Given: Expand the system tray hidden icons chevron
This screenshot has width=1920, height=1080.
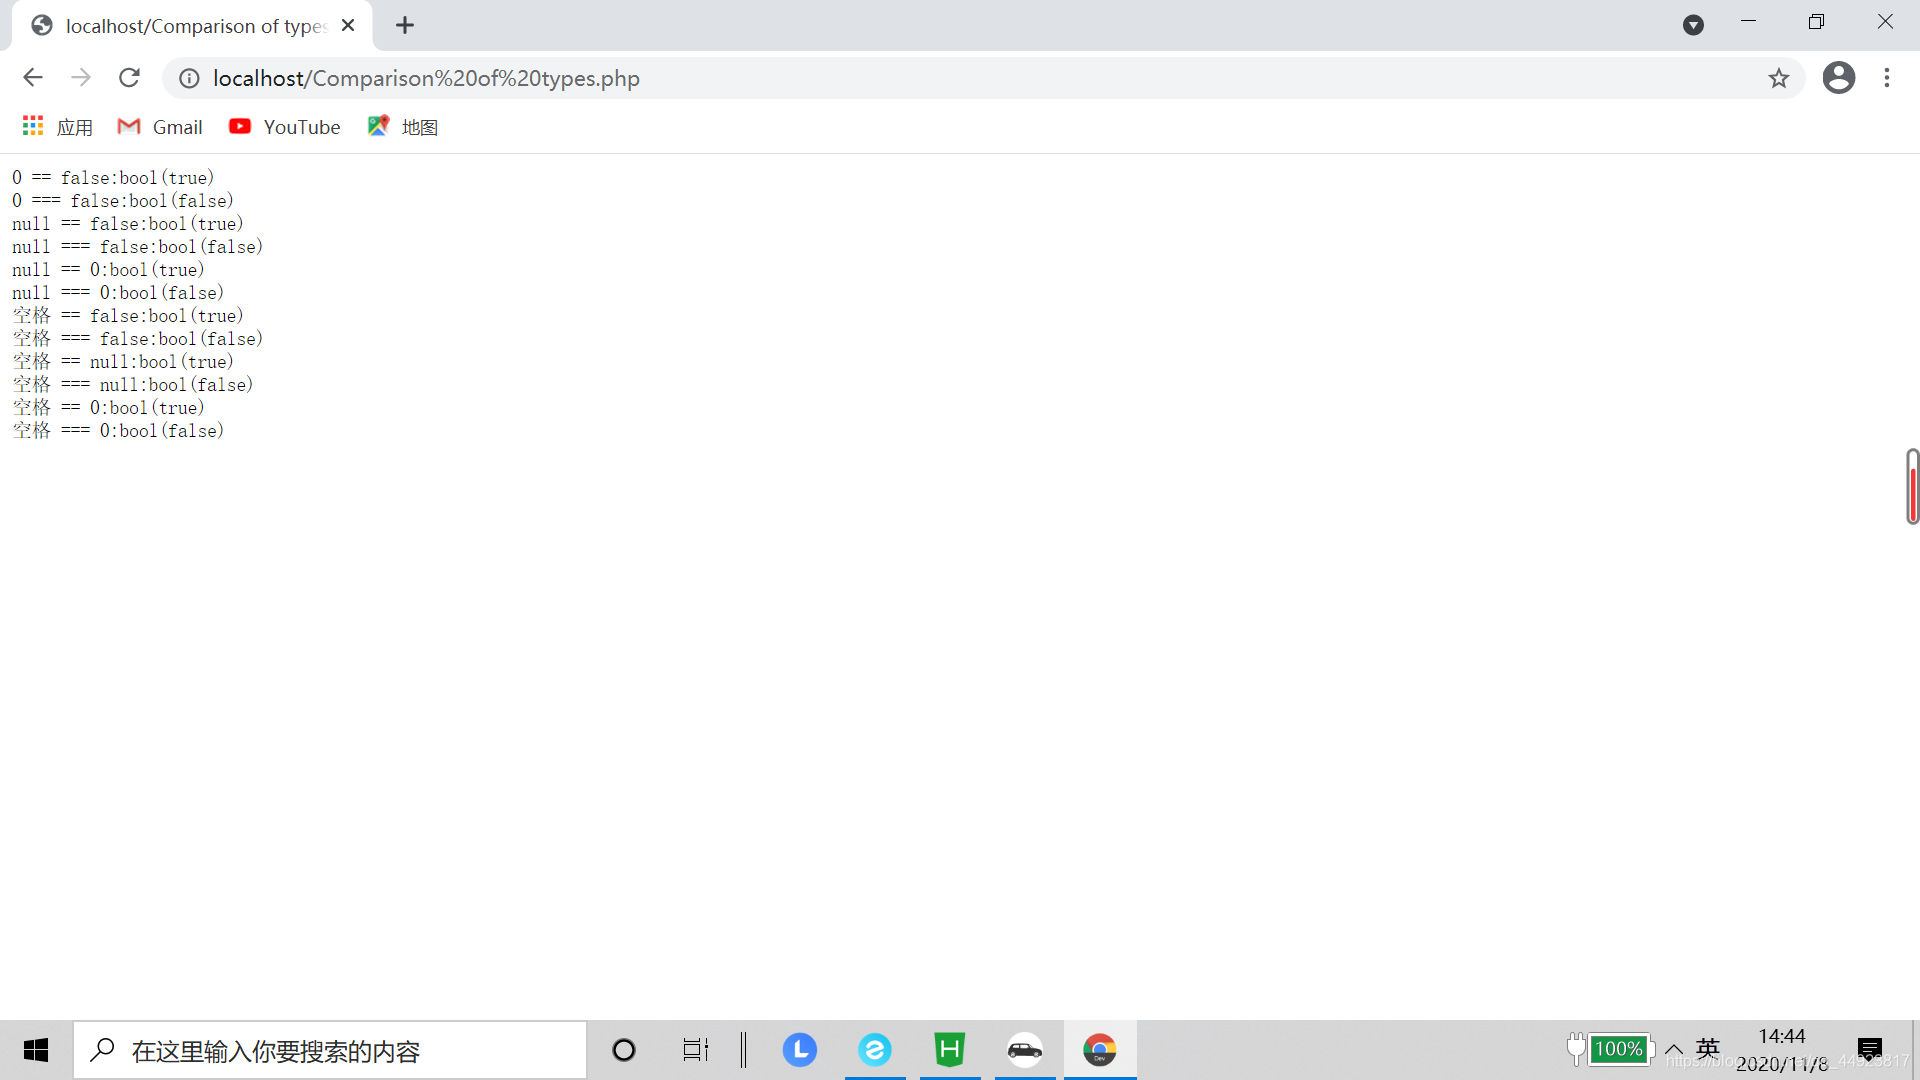Looking at the screenshot, I should coord(1673,1049).
